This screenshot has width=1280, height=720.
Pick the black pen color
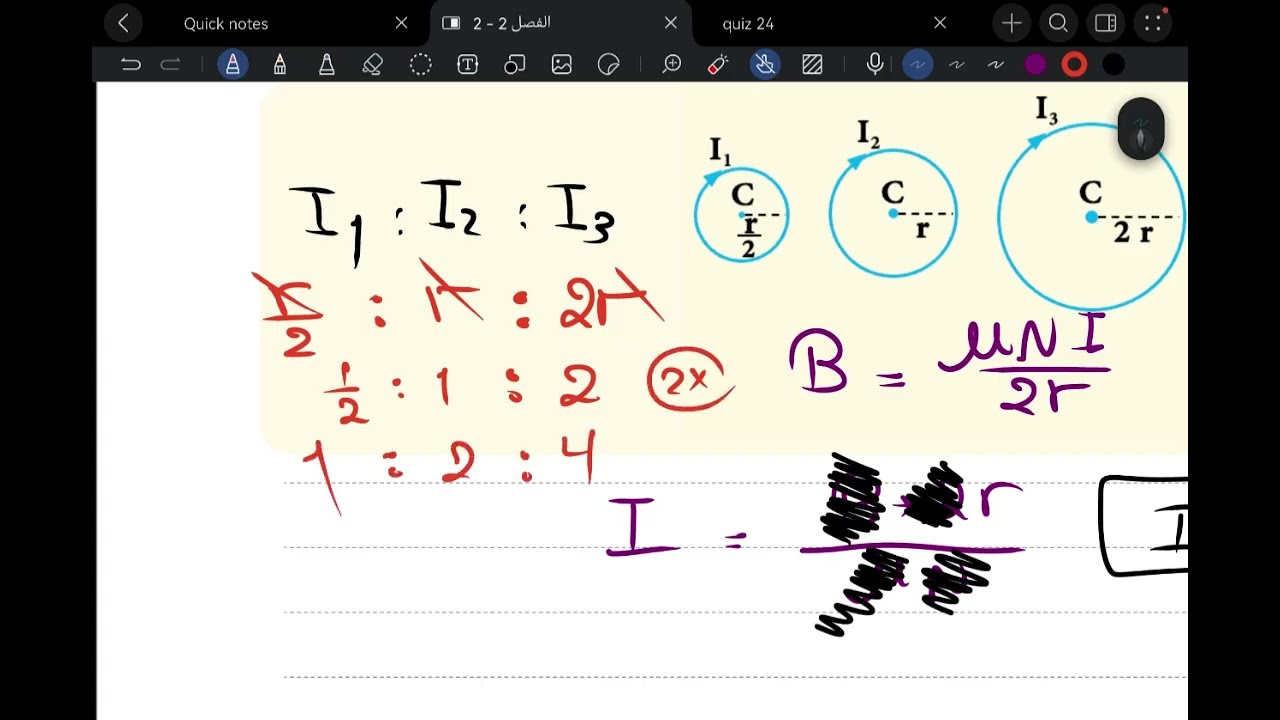pyautogui.click(x=1113, y=65)
